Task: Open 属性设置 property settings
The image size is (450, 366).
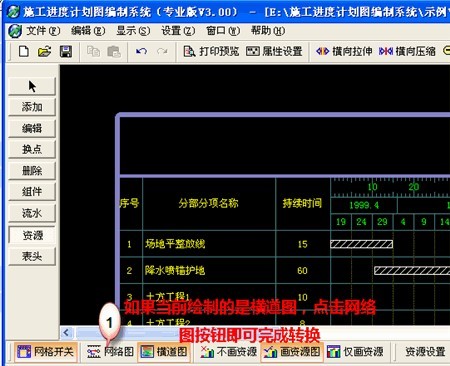Action: 274,51
